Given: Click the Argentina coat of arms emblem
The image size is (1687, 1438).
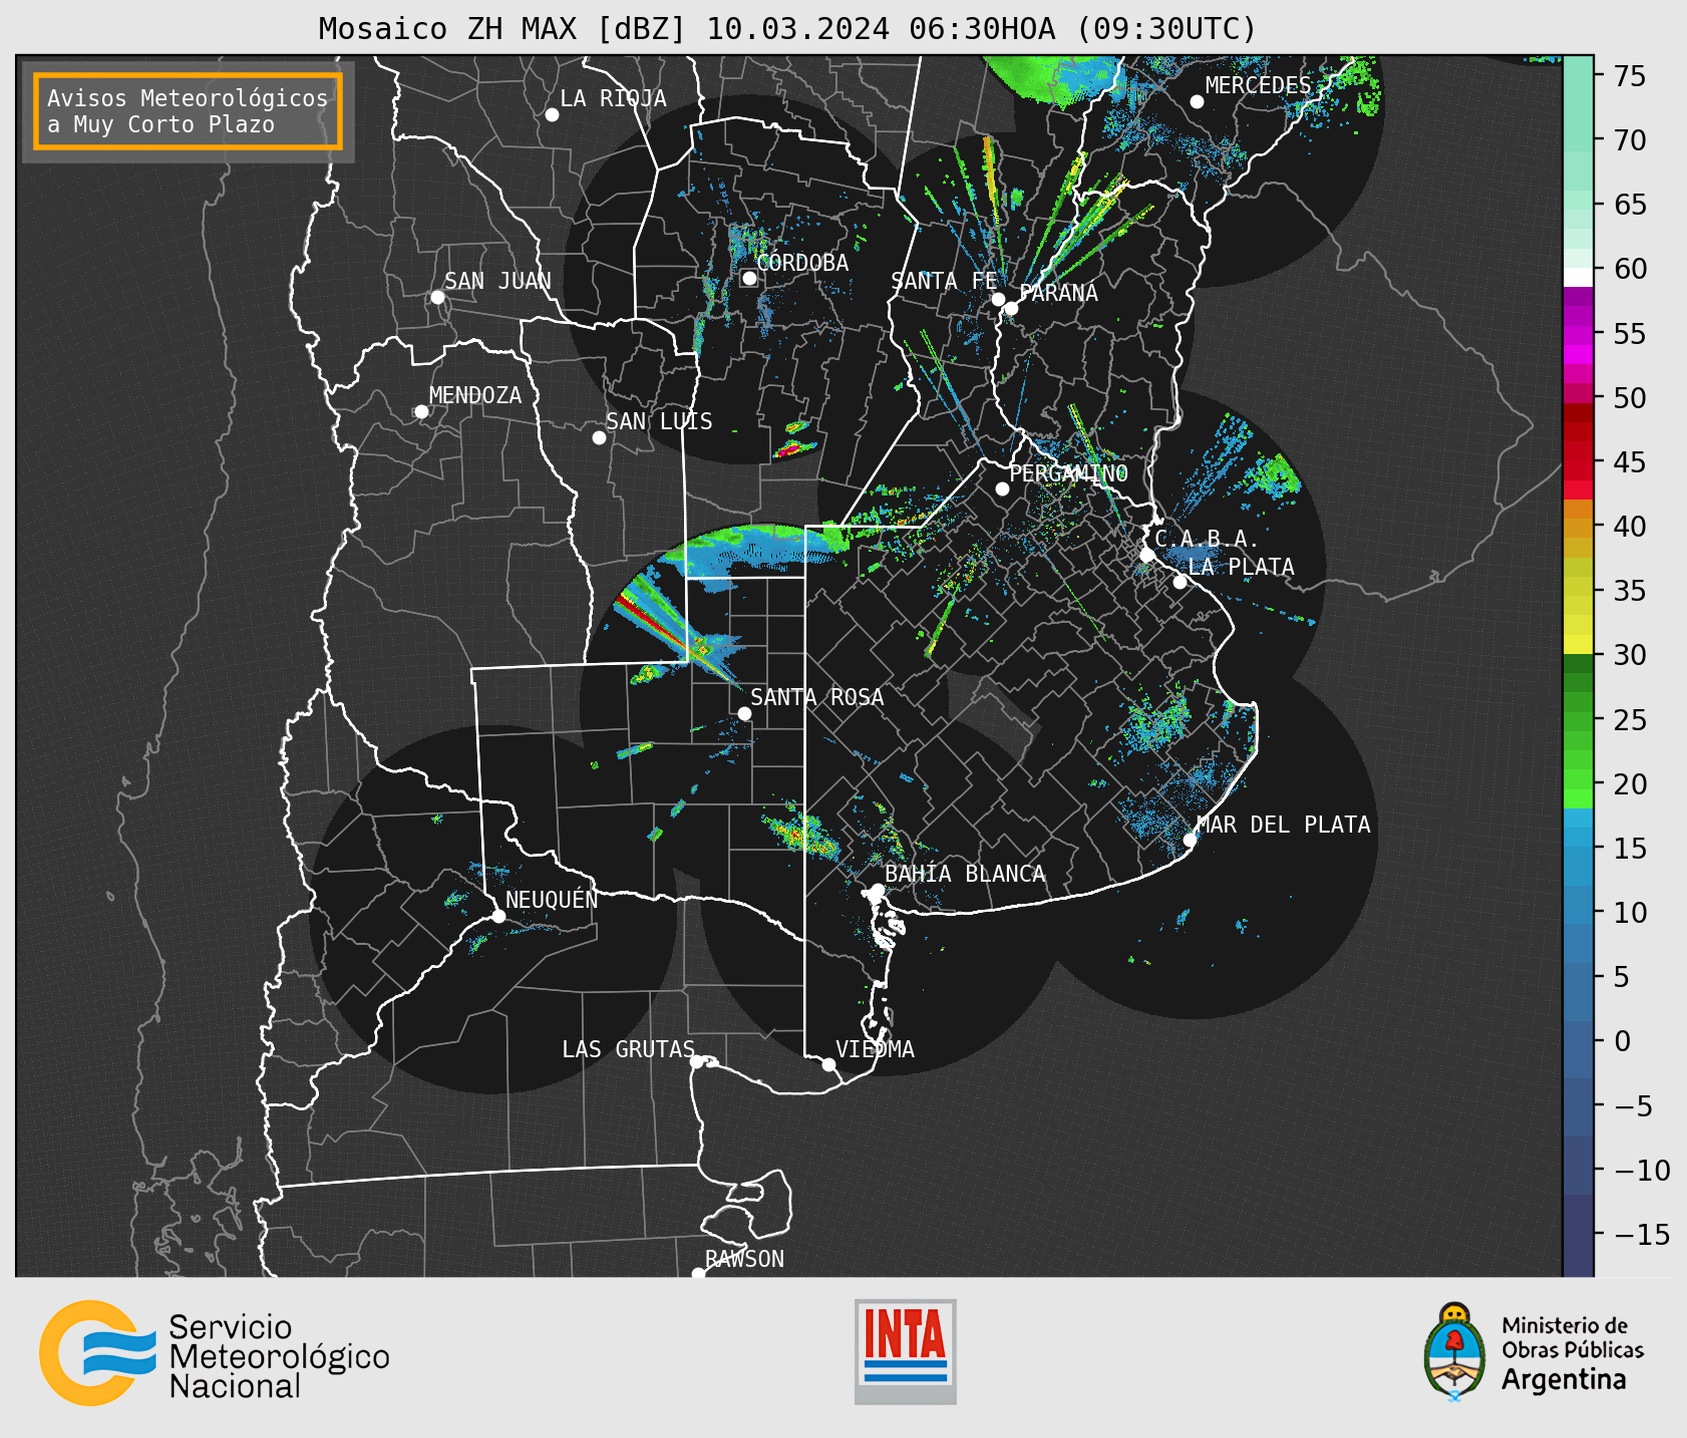Looking at the screenshot, I should click(x=1455, y=1351).
